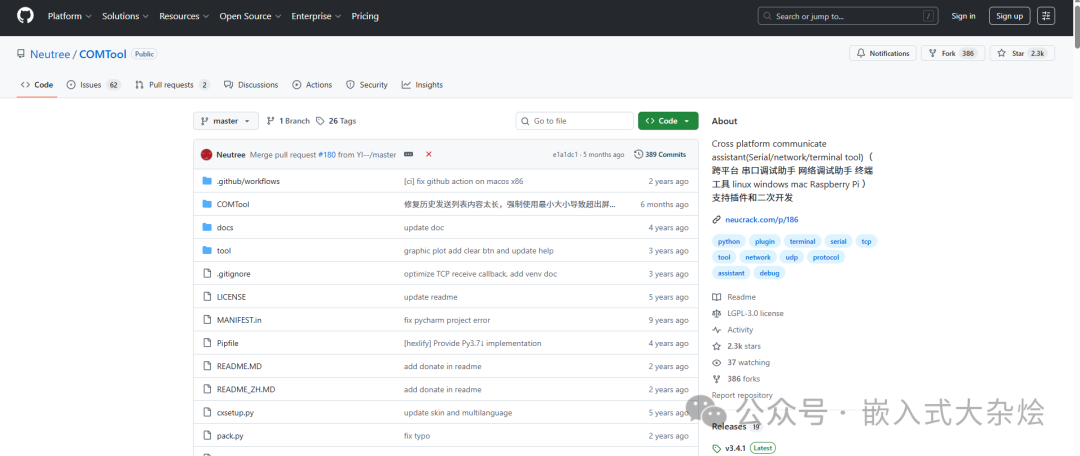Star the repository with Star button
The image size is (1080, 456).
[1022, 54]
